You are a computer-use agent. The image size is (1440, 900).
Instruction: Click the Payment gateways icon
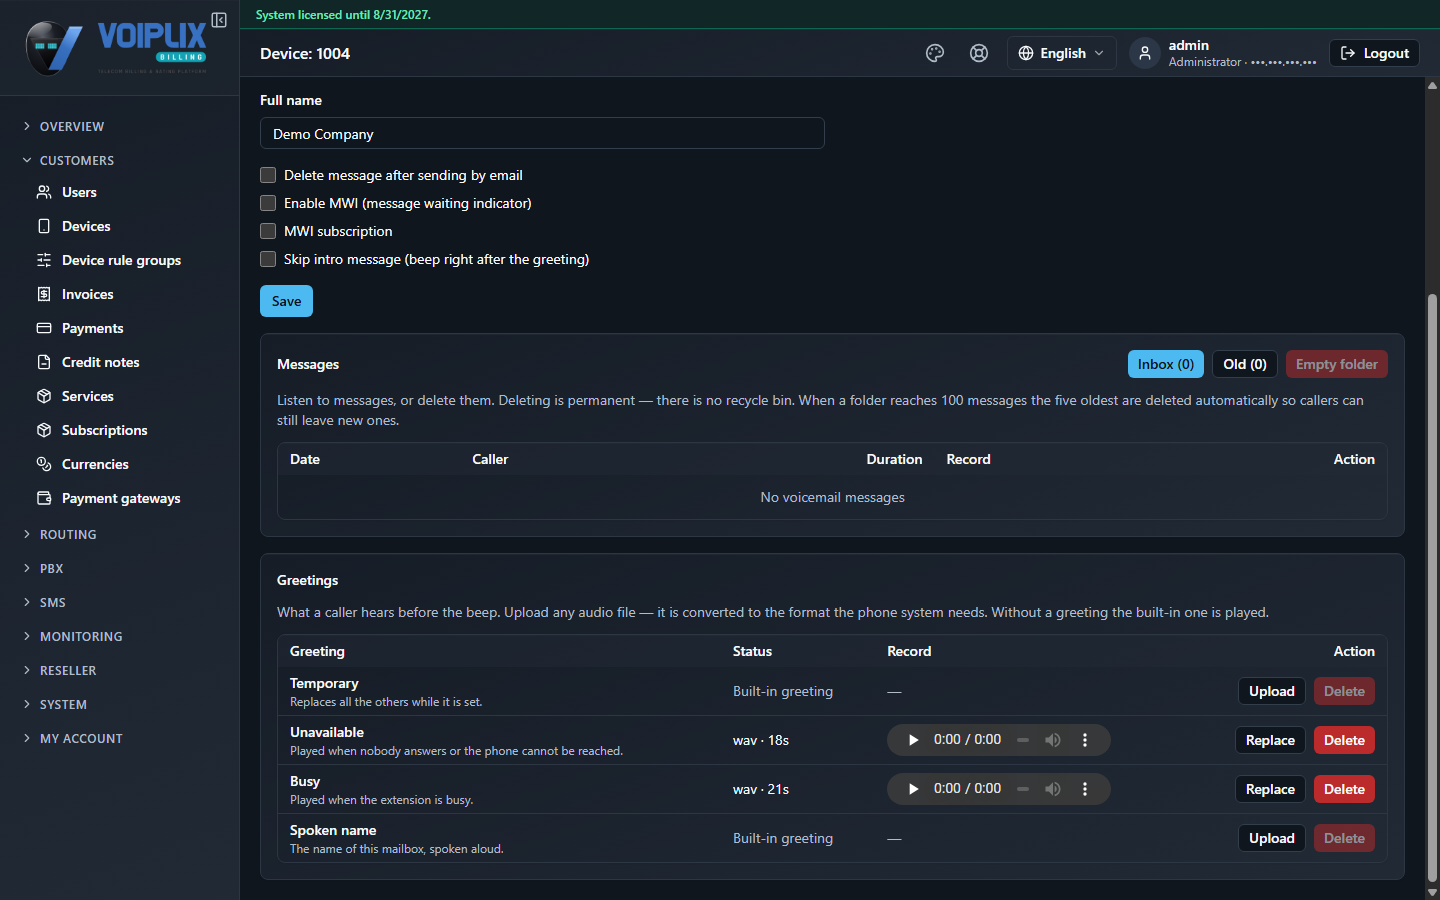[x=44, y=498]
